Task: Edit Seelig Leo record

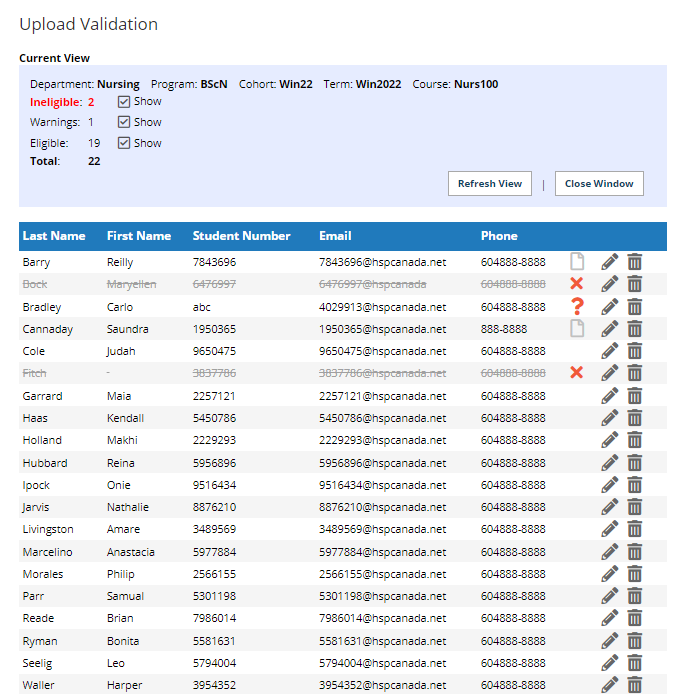Action: click(609, 663)
